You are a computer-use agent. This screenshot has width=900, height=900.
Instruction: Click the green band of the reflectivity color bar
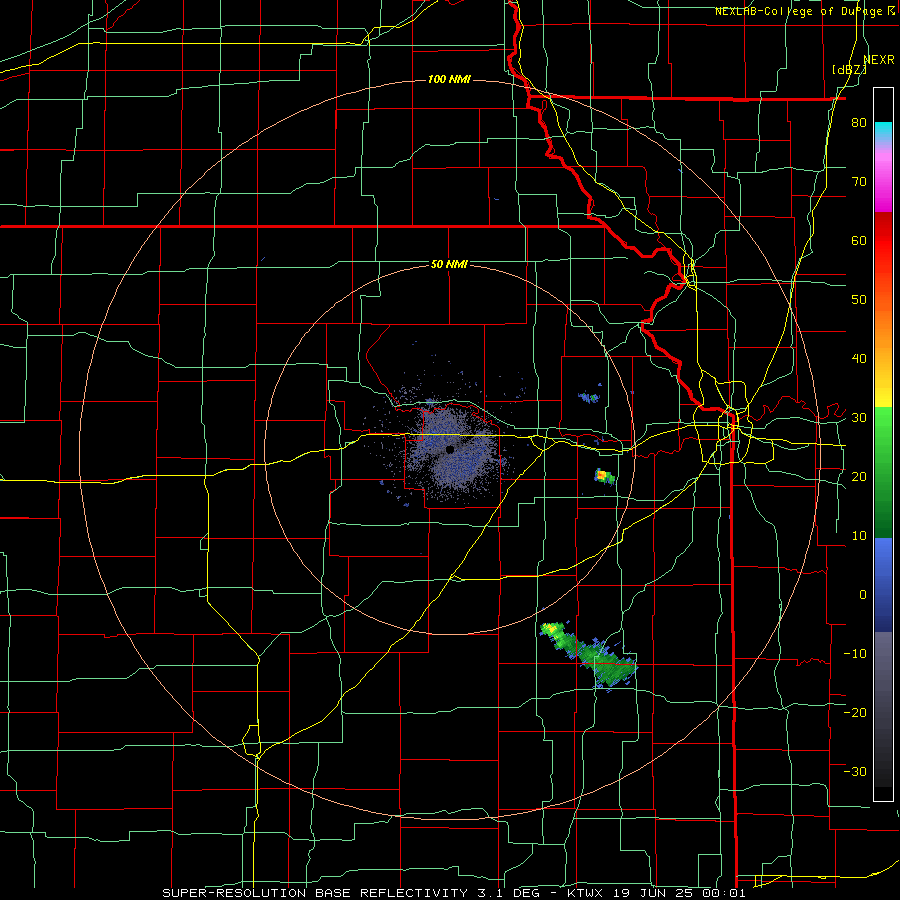(883, 472)
